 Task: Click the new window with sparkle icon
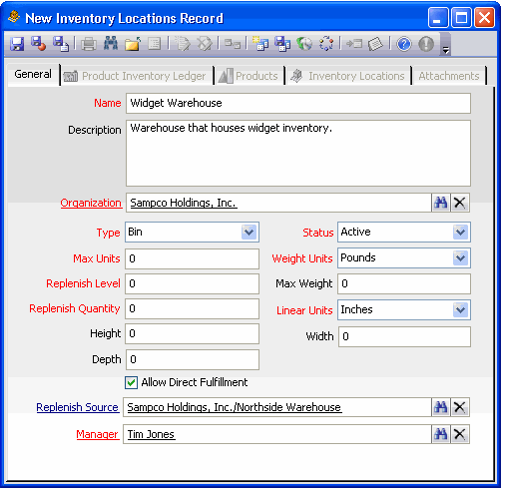pos(260,44)
